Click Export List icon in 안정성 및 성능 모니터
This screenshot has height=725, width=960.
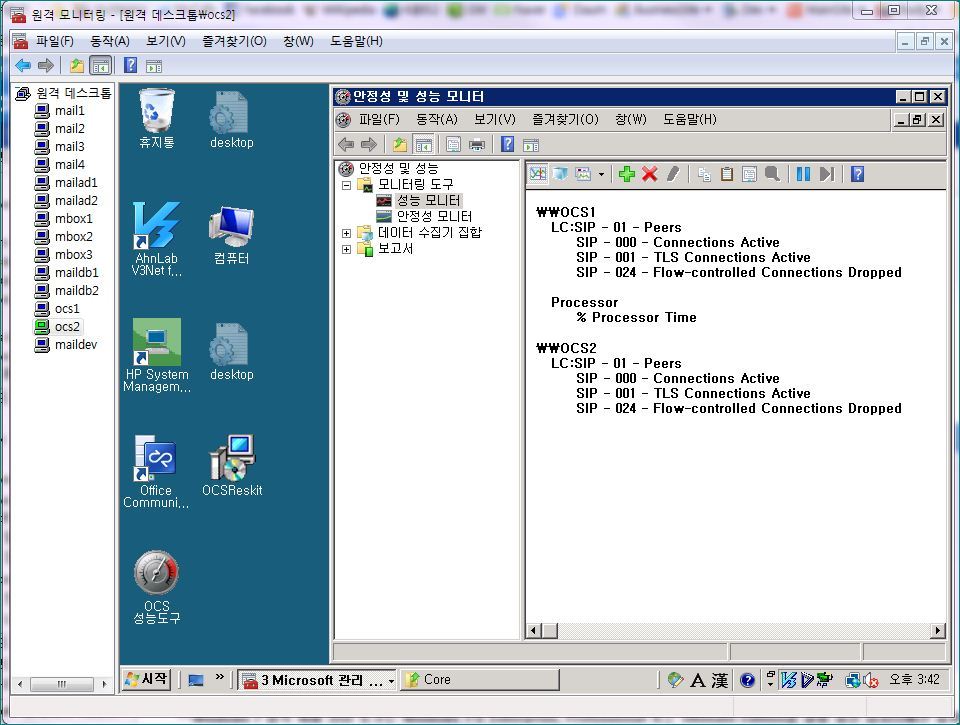(x=454, y=145)
